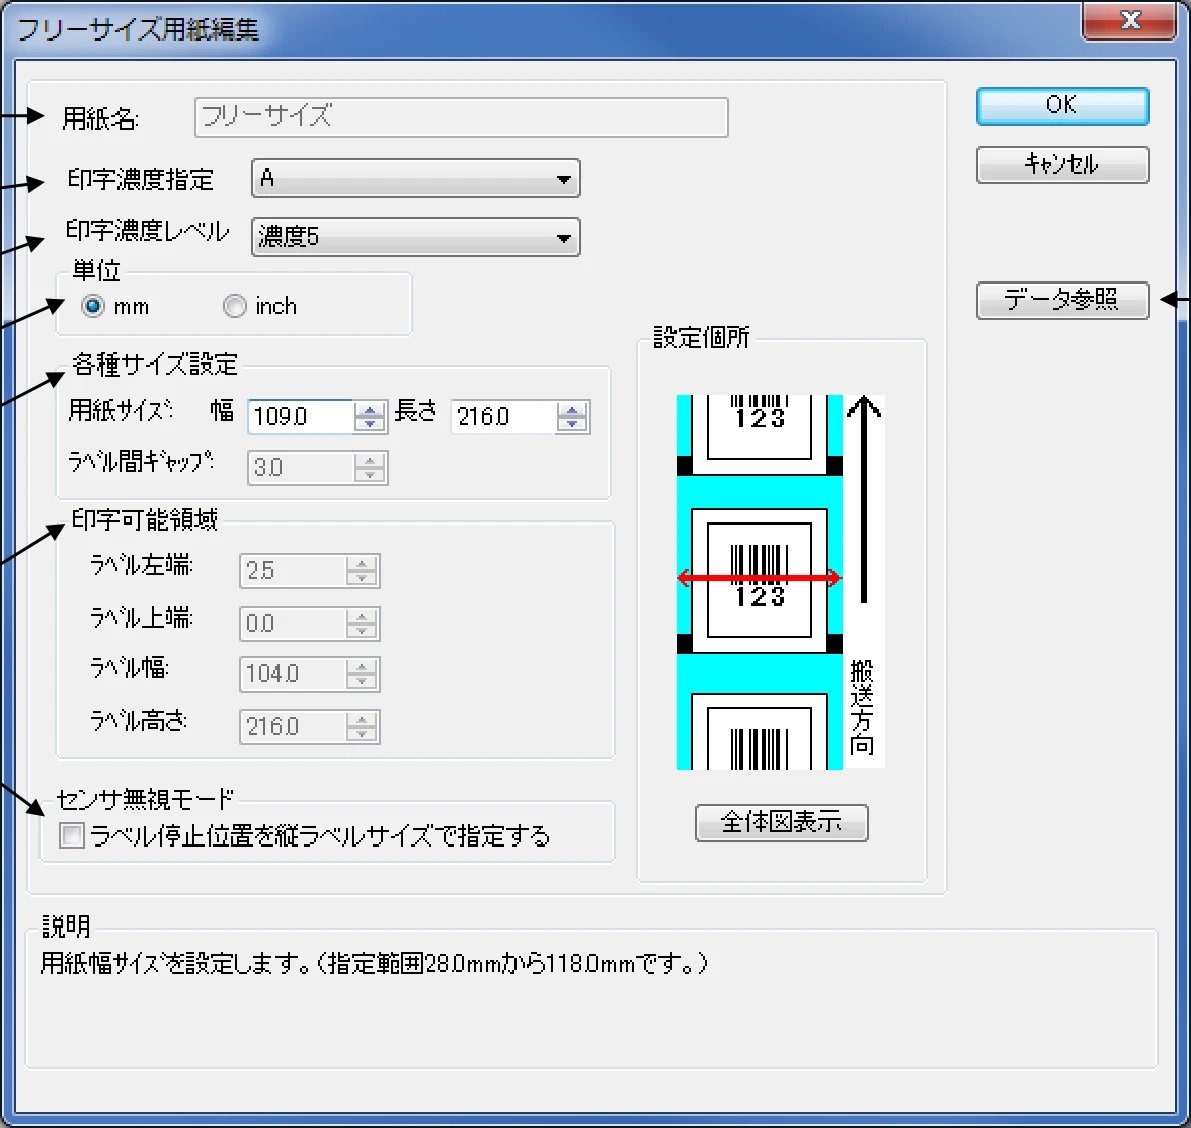The height and width of the screenshot is (1128, 1191).
Task: Click the 用紙名 text field
Action: [461, 117]
